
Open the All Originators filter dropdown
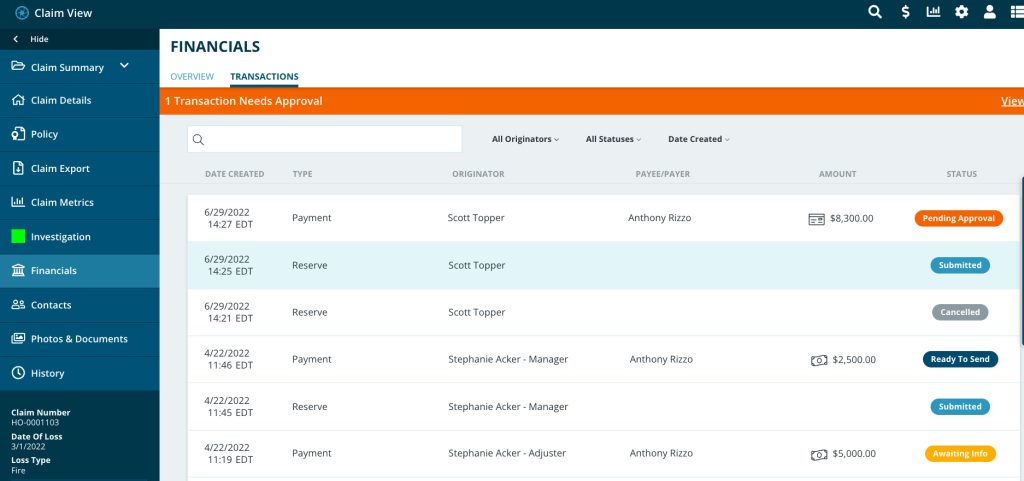click(x=525, y=139)
